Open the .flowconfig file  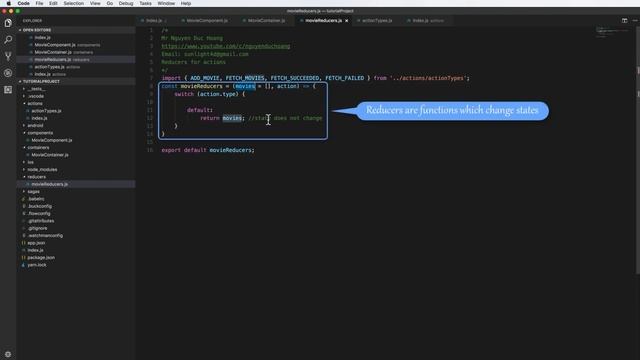tap(39, 214)
